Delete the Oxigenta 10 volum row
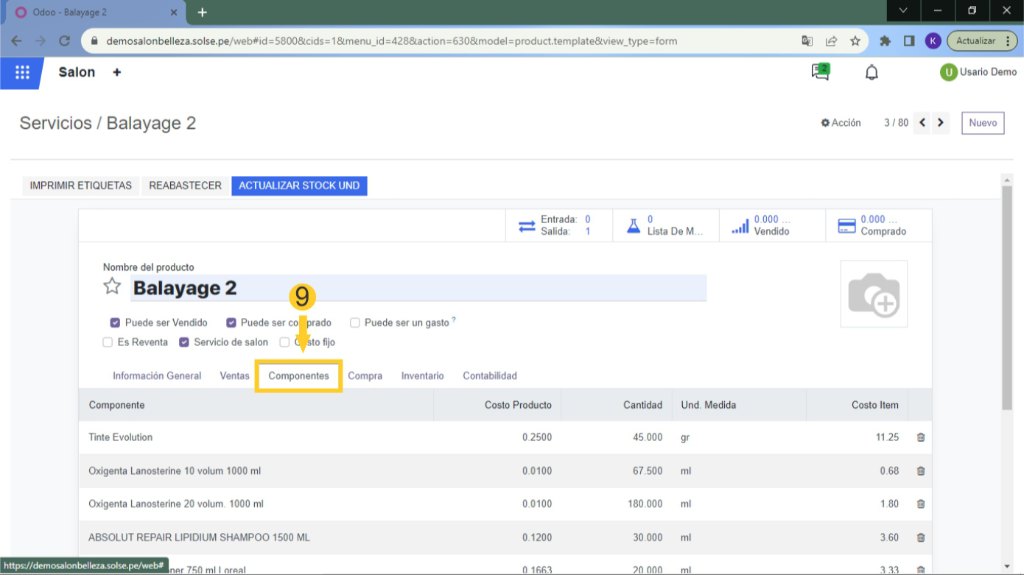 920,471
